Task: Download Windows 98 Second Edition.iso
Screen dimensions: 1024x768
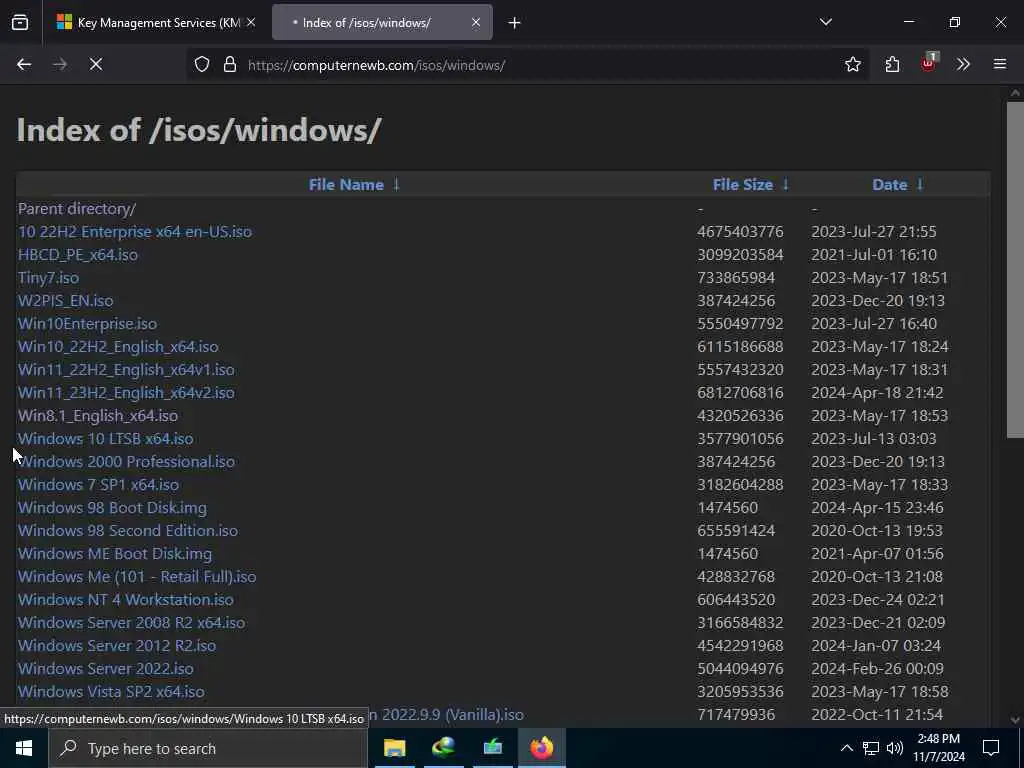Action: tap(128, 530)
